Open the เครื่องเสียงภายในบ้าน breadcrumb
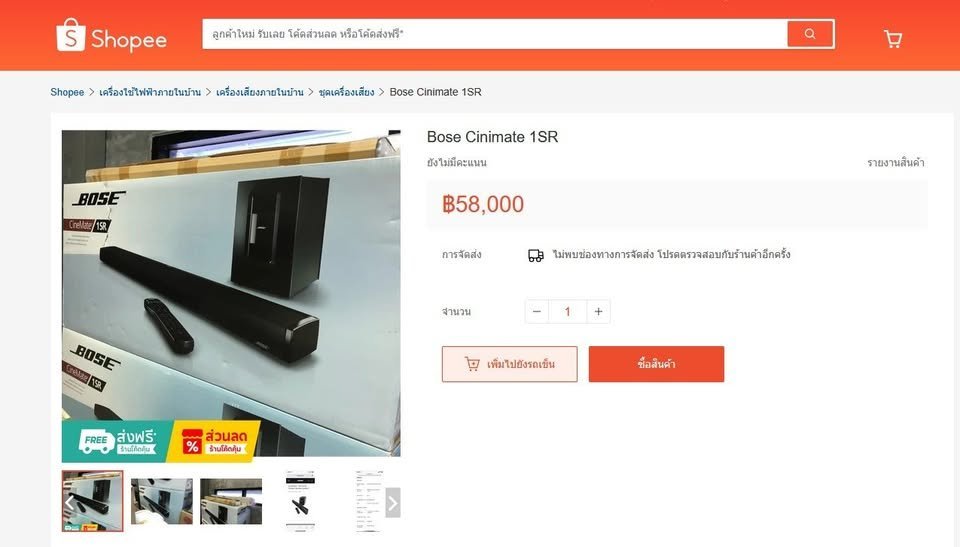 tap(260, 92)
